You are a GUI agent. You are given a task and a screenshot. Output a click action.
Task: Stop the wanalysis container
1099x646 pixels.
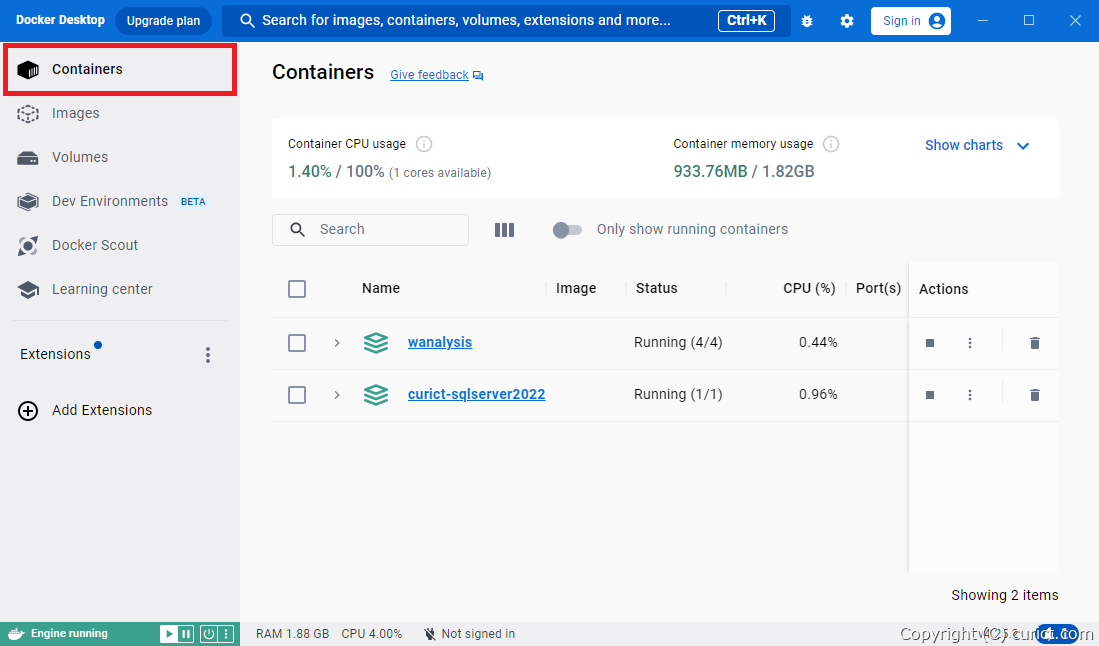(930, 343)
